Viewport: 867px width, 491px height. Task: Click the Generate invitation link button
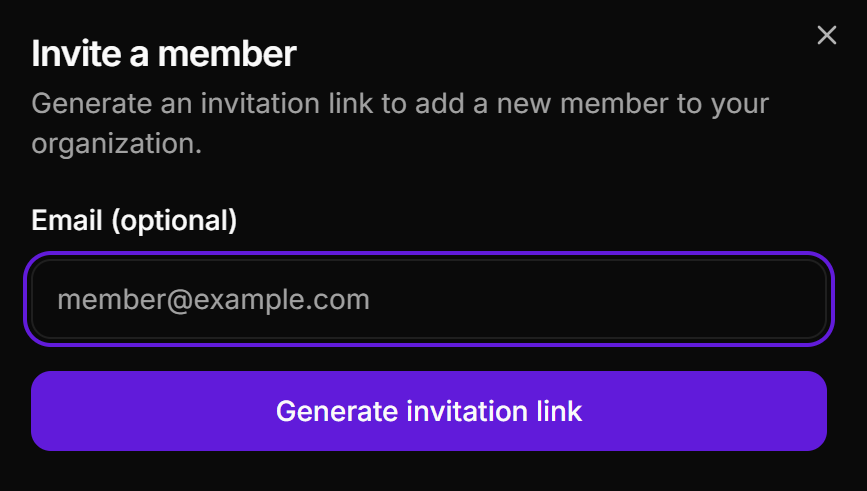pyautogui.click(x=429, y=411)
